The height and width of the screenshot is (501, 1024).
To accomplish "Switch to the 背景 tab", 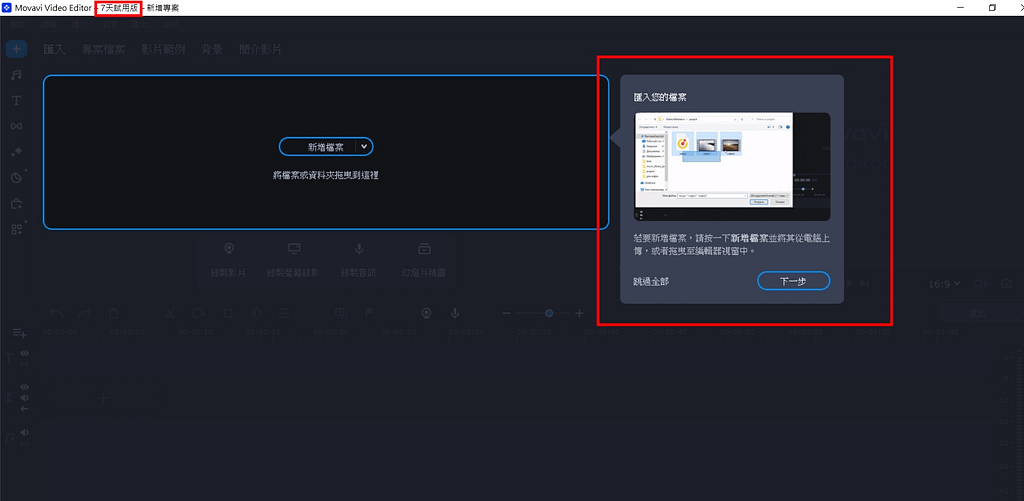I will click(212, 50).
